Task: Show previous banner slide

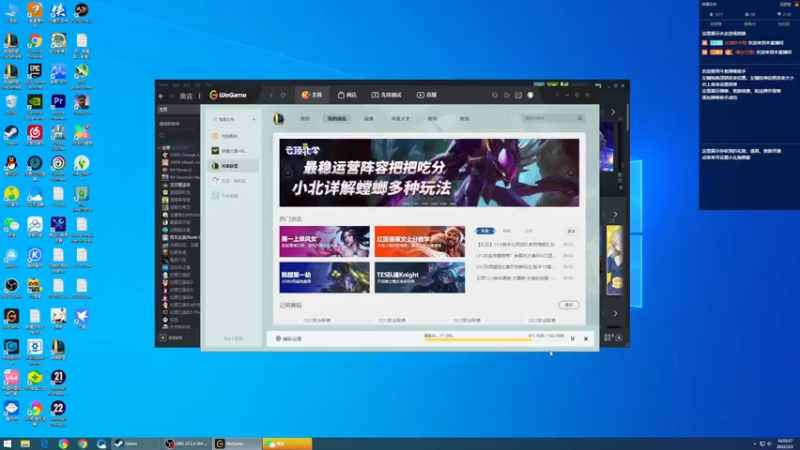Action: (x=288, y=173)
